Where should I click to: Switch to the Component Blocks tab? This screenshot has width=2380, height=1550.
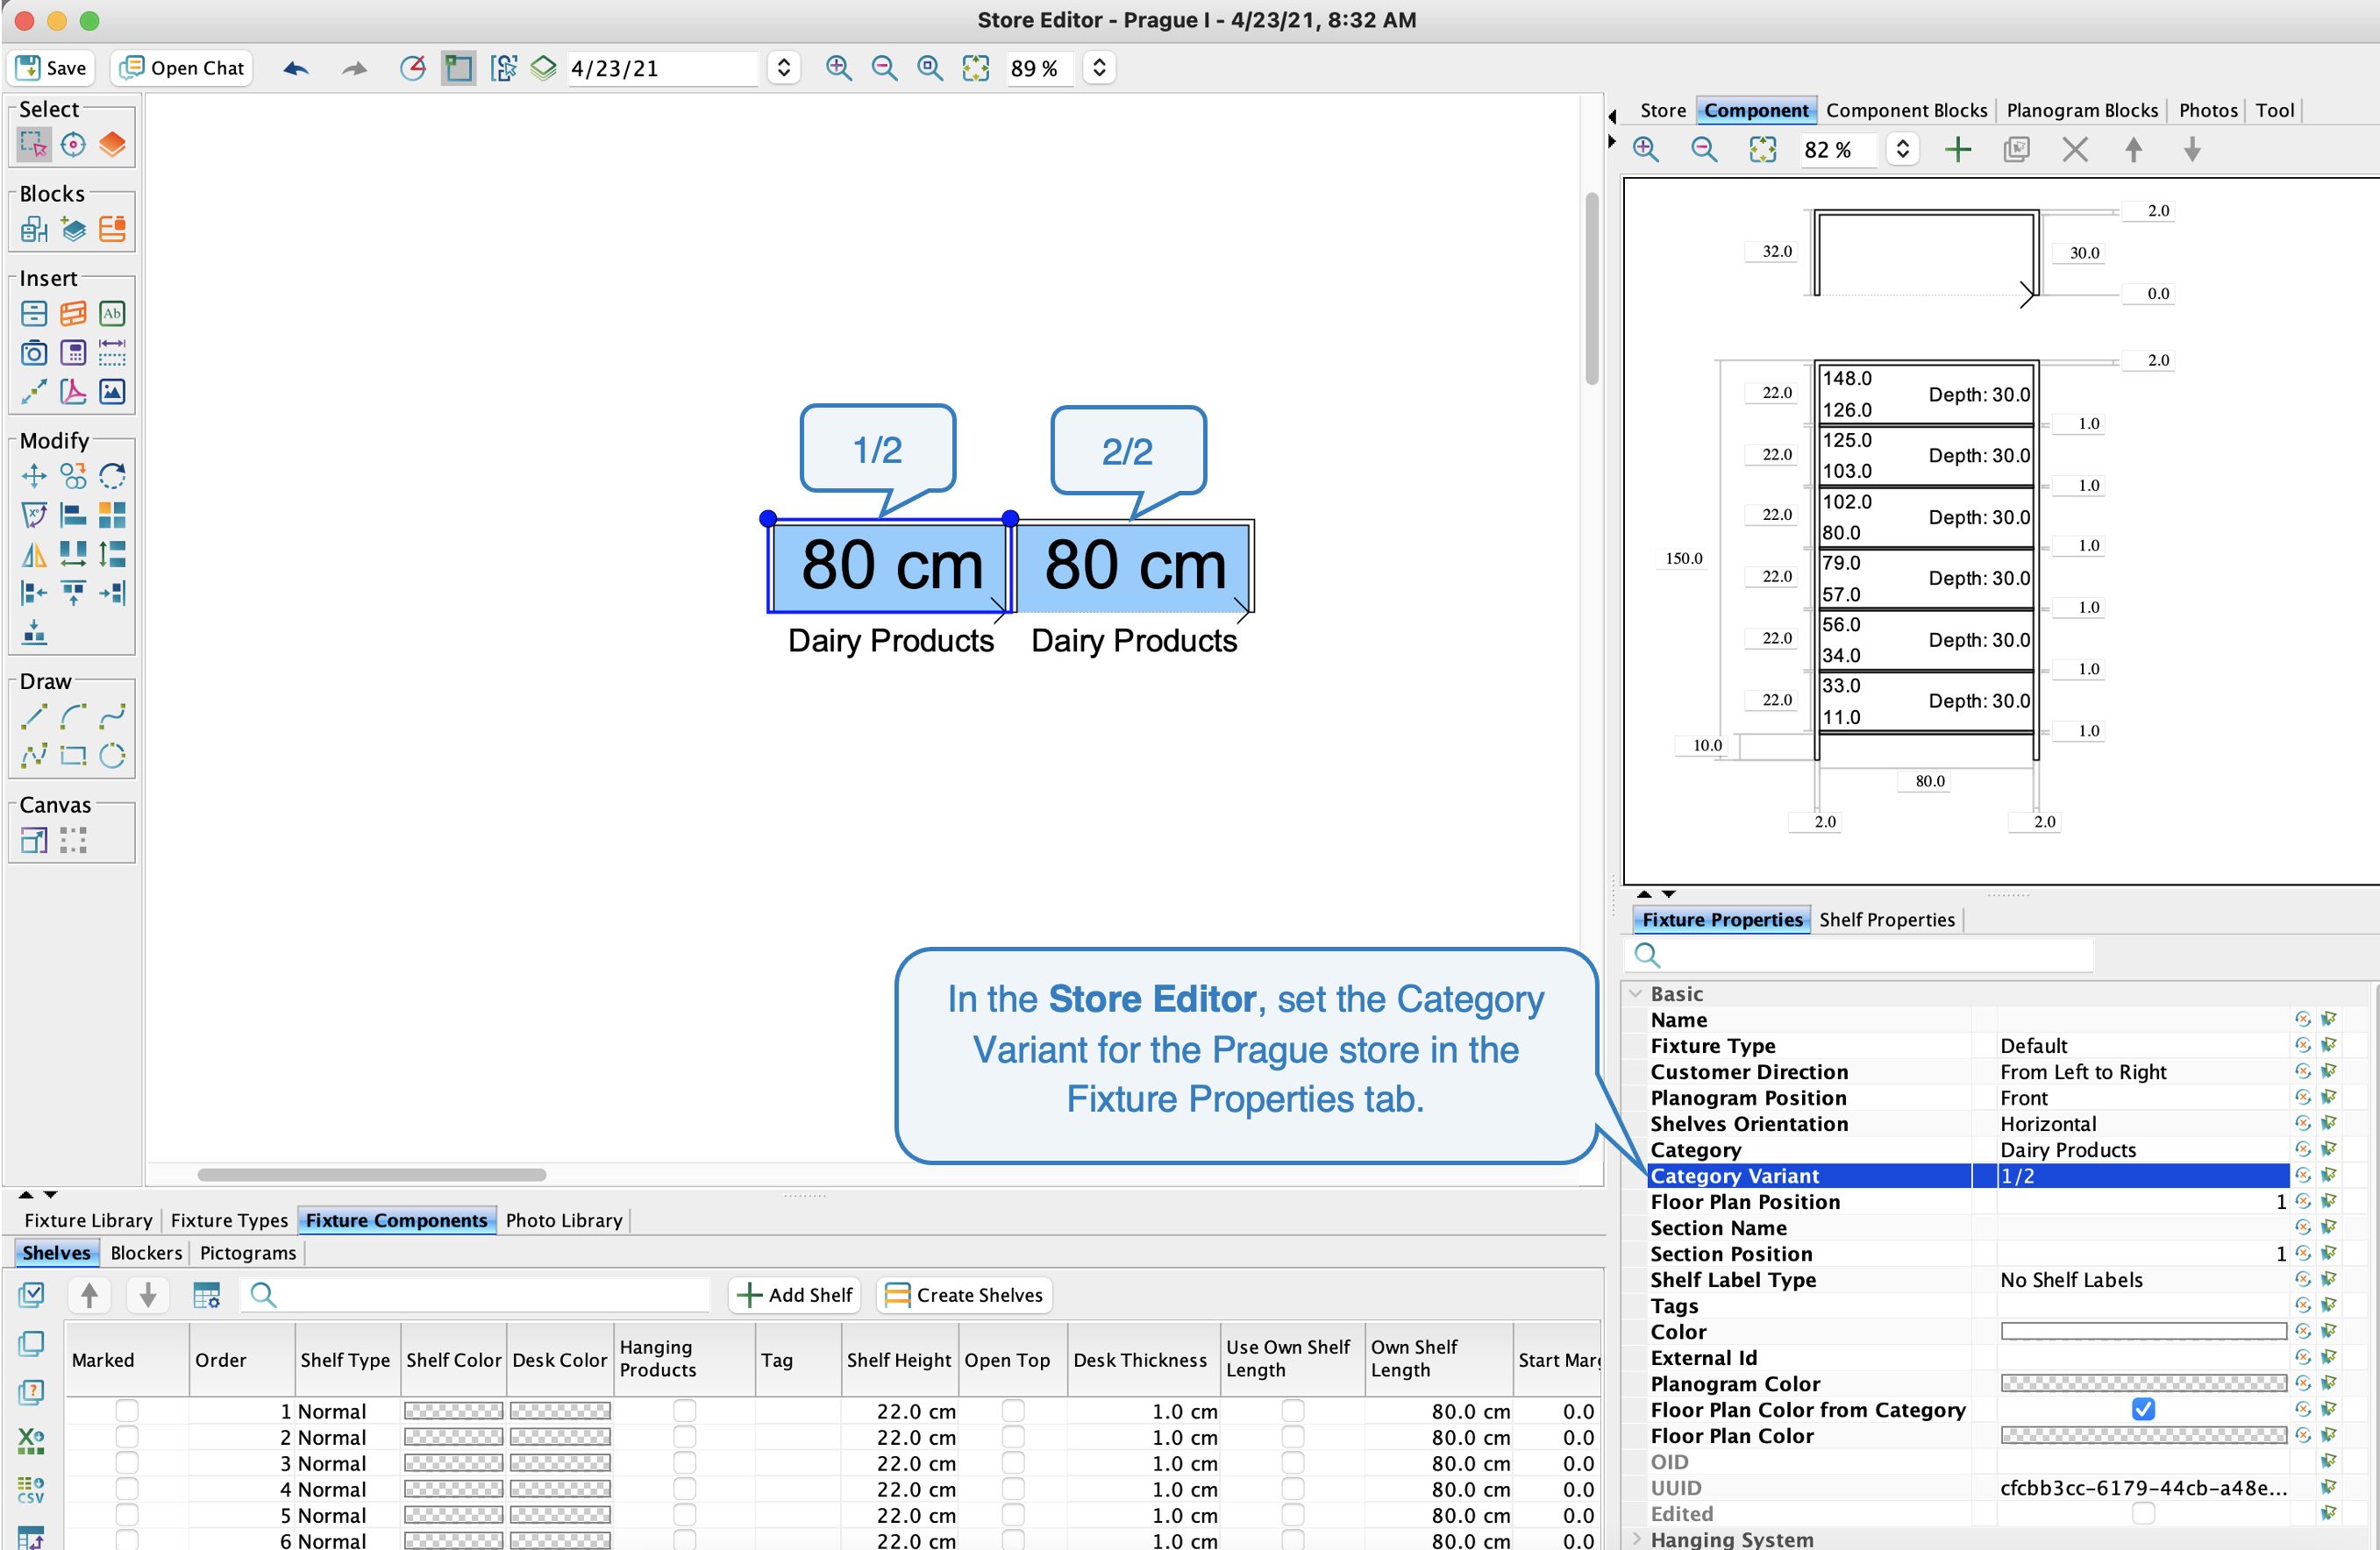(x=1906, y=110)
